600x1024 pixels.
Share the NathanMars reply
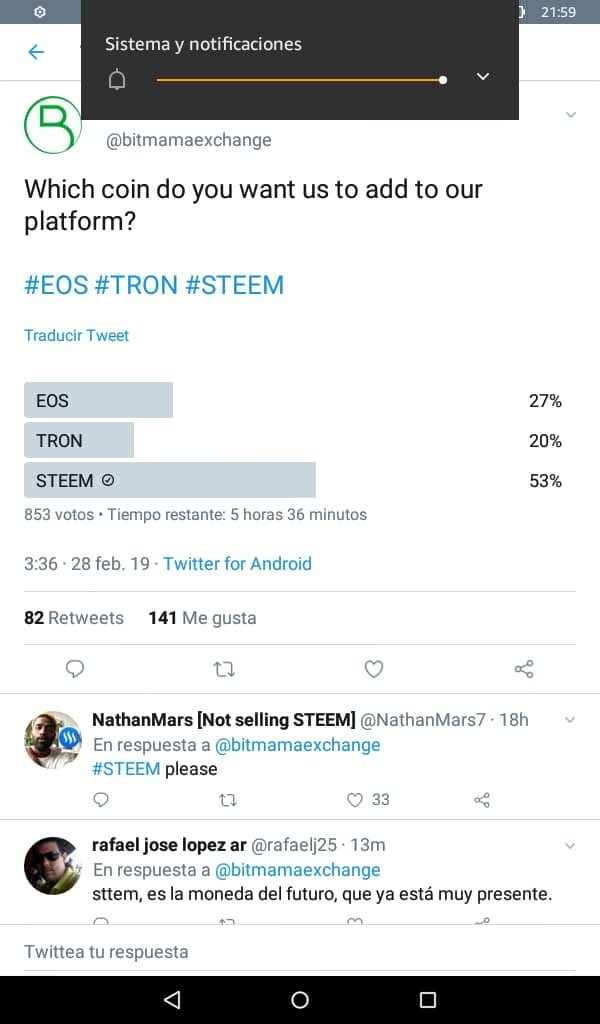click(482, 800)
